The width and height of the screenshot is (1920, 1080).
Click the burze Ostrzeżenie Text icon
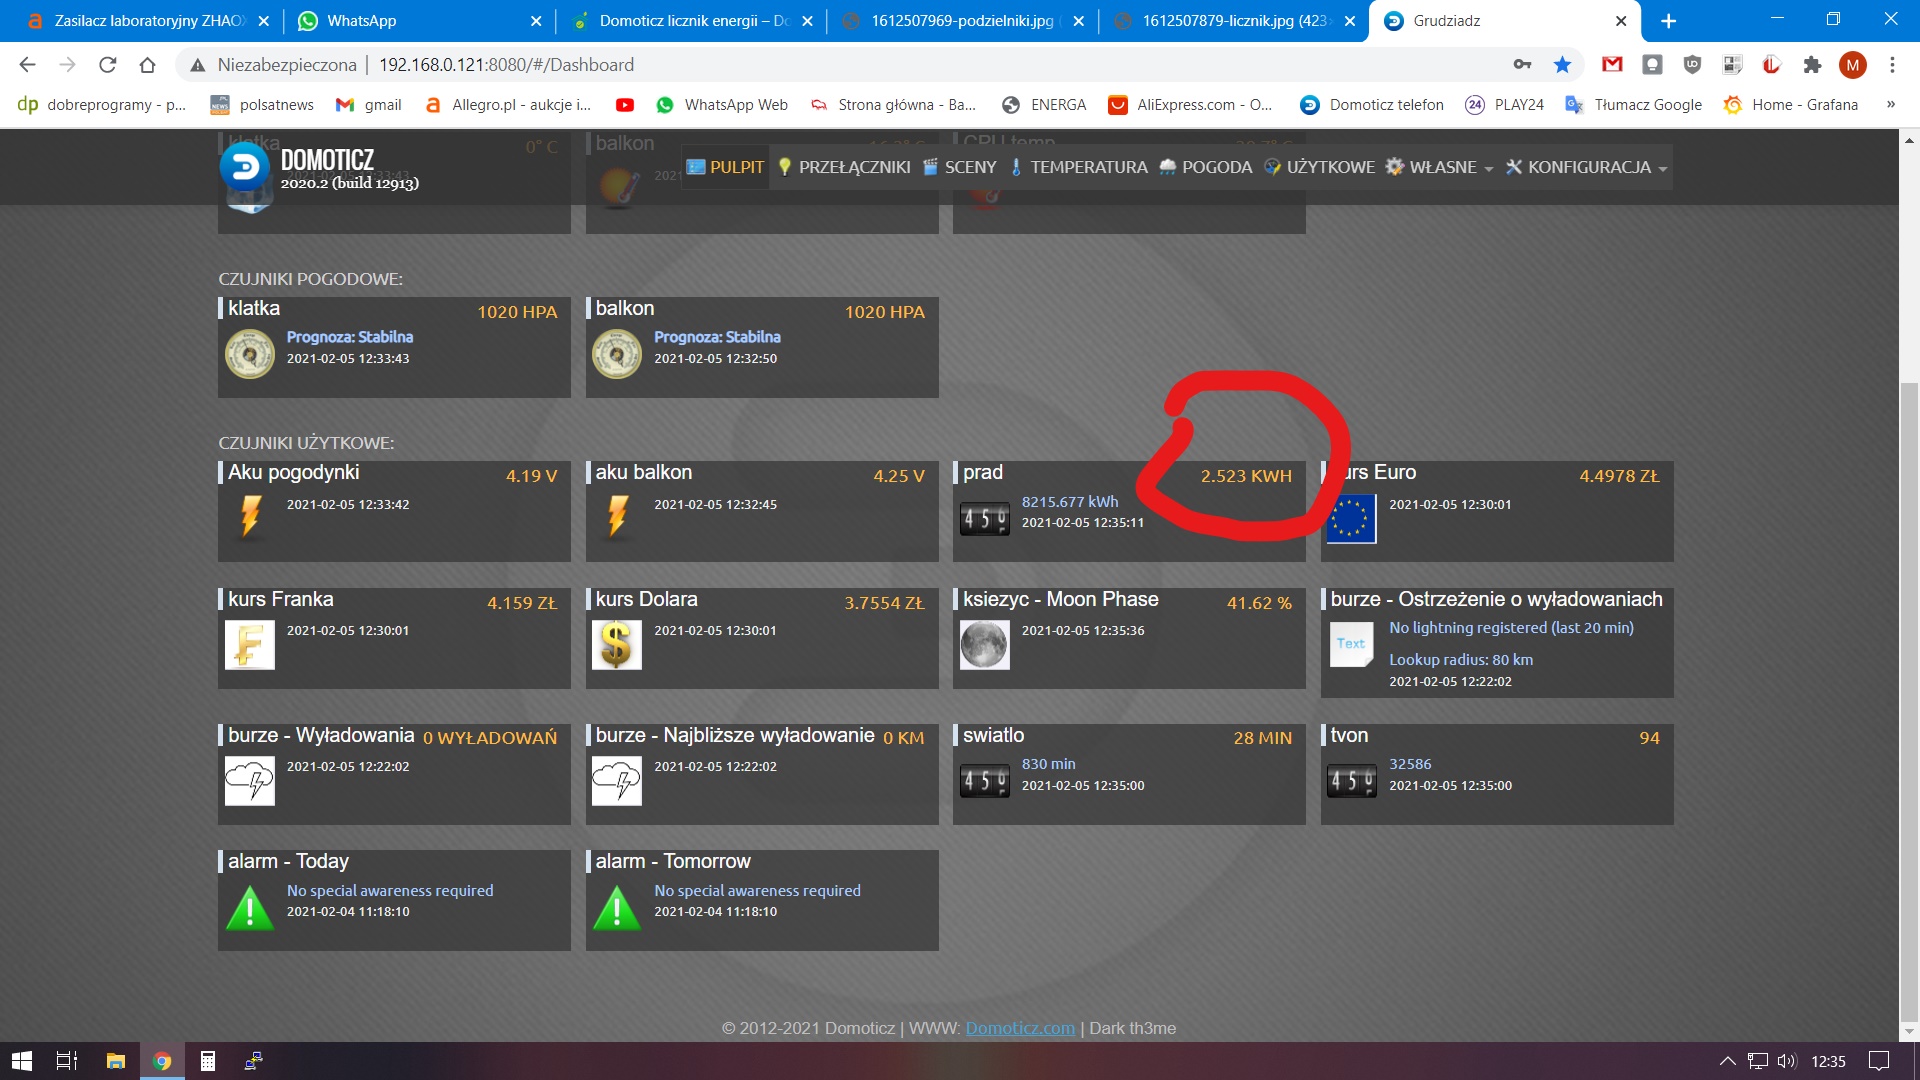[1351, 643]
